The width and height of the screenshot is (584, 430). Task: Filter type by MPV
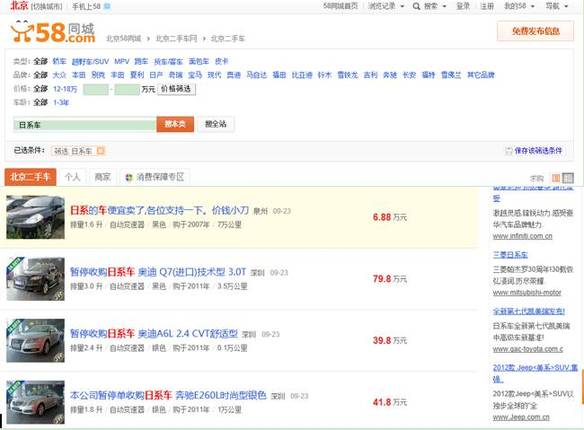(x=122, y=61)
